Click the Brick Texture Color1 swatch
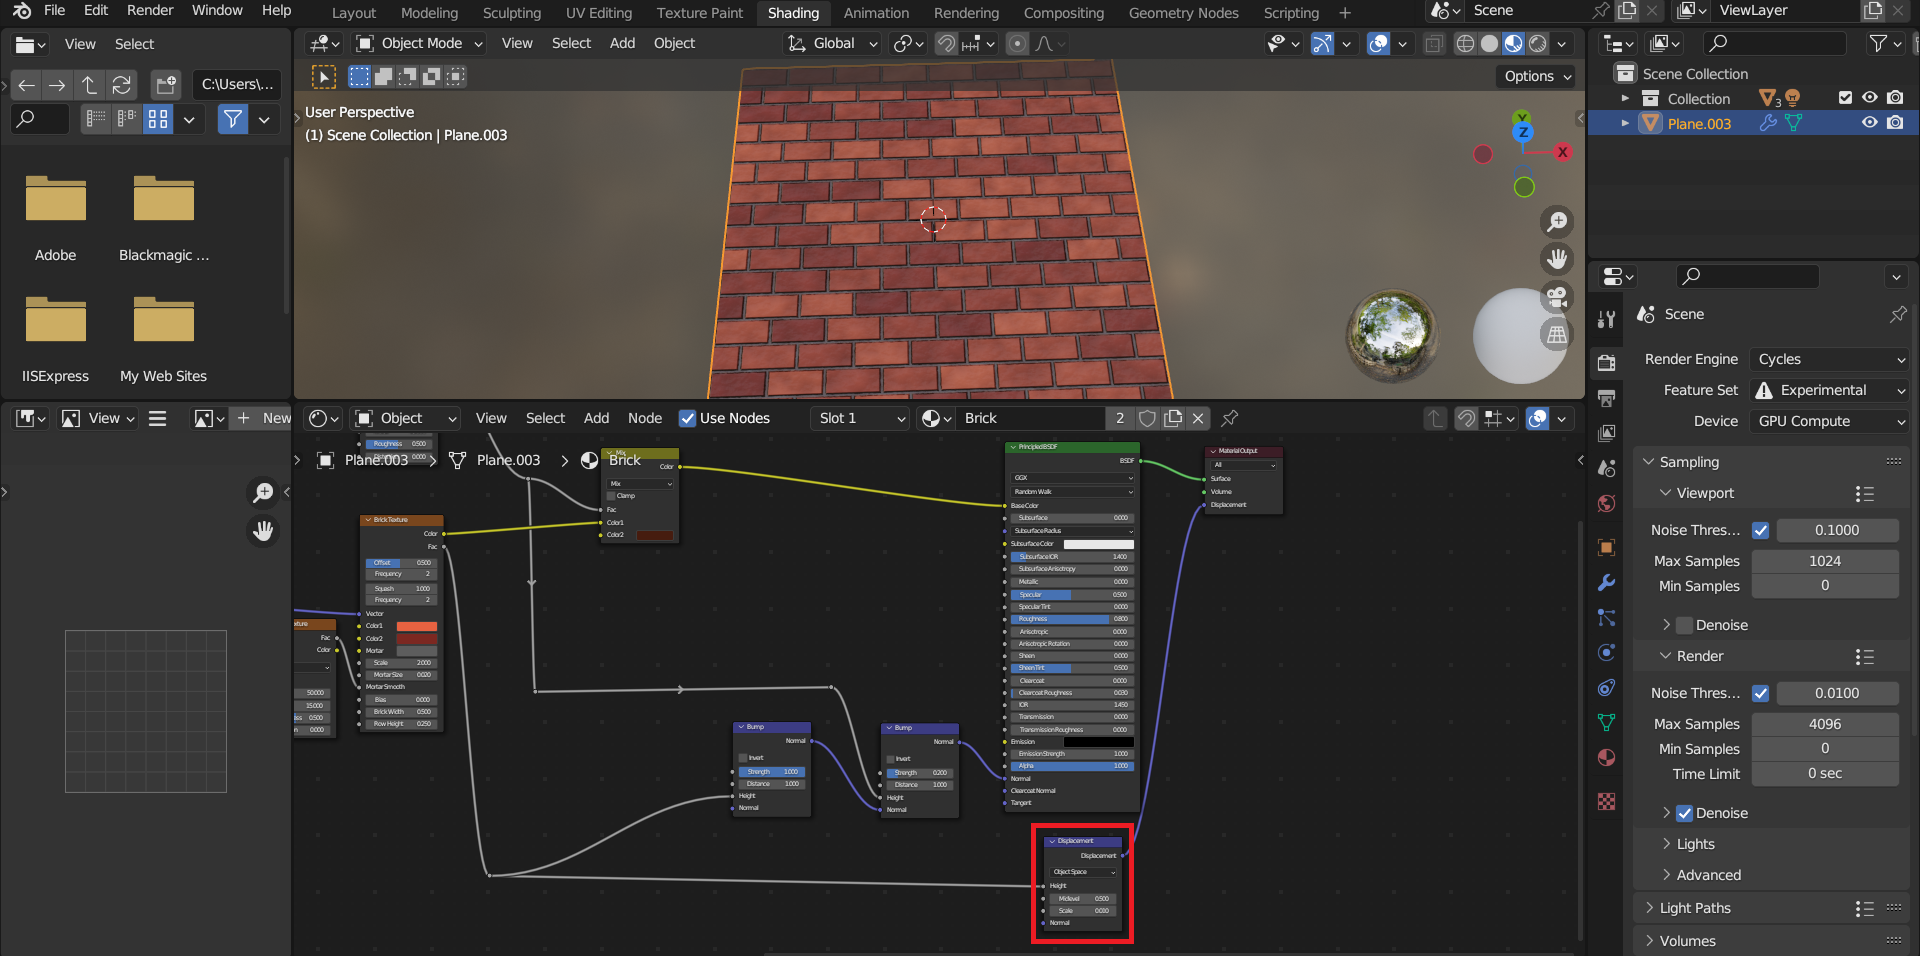 pos(417,626)
